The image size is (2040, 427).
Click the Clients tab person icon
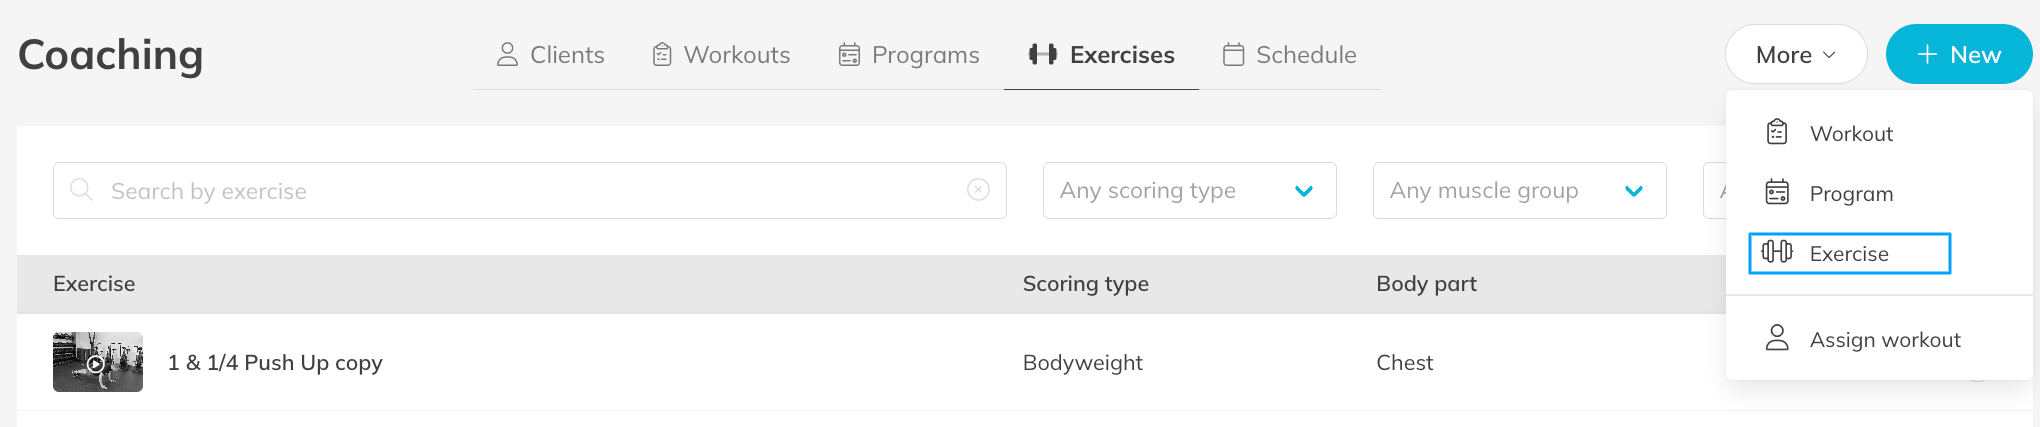pos(507,55)
